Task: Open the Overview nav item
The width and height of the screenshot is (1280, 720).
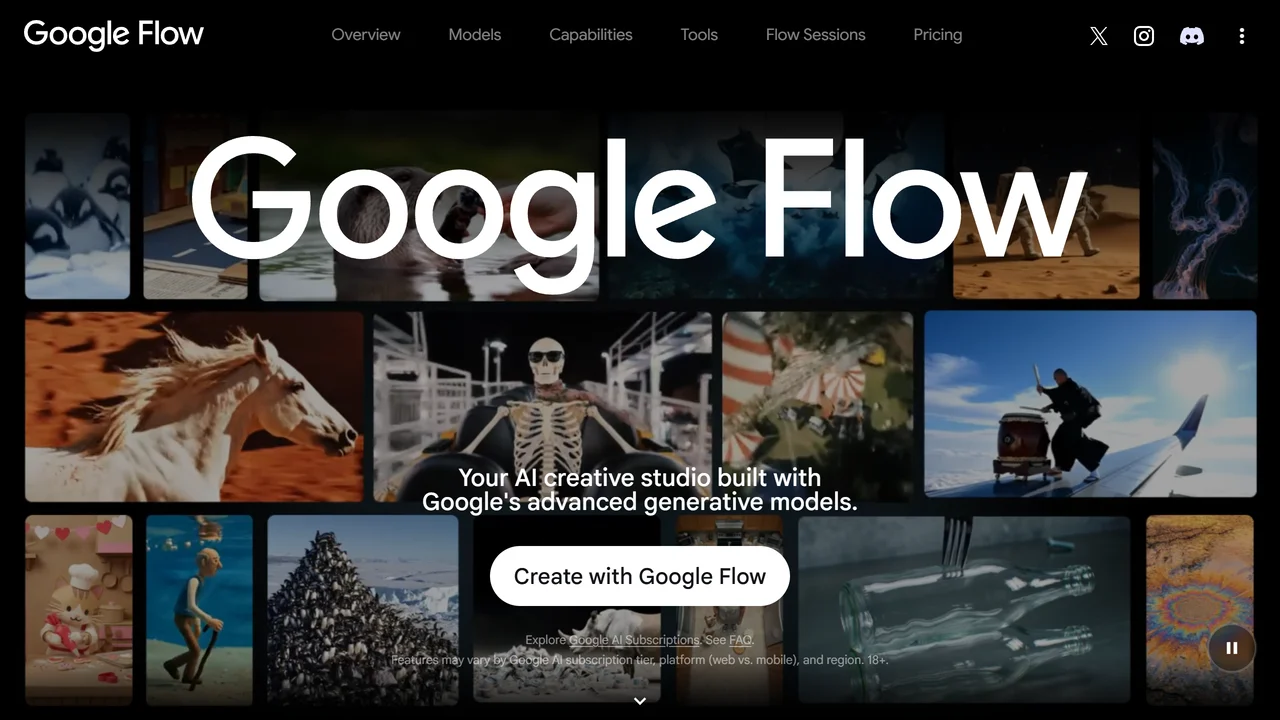Action: point(366,34)
